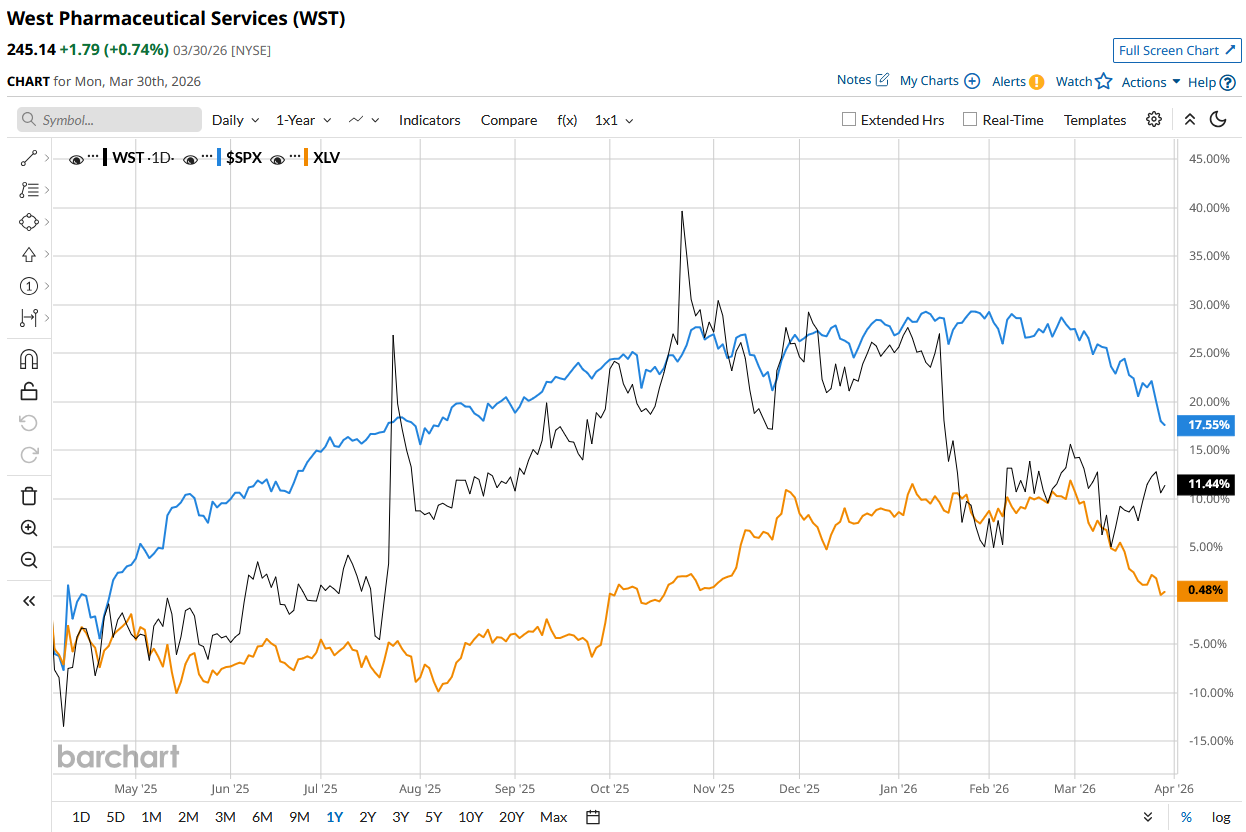Collapse the left drawing tools panel
Image resolution: width=1246 pixels, height=832 pixels.
(29, 600)
